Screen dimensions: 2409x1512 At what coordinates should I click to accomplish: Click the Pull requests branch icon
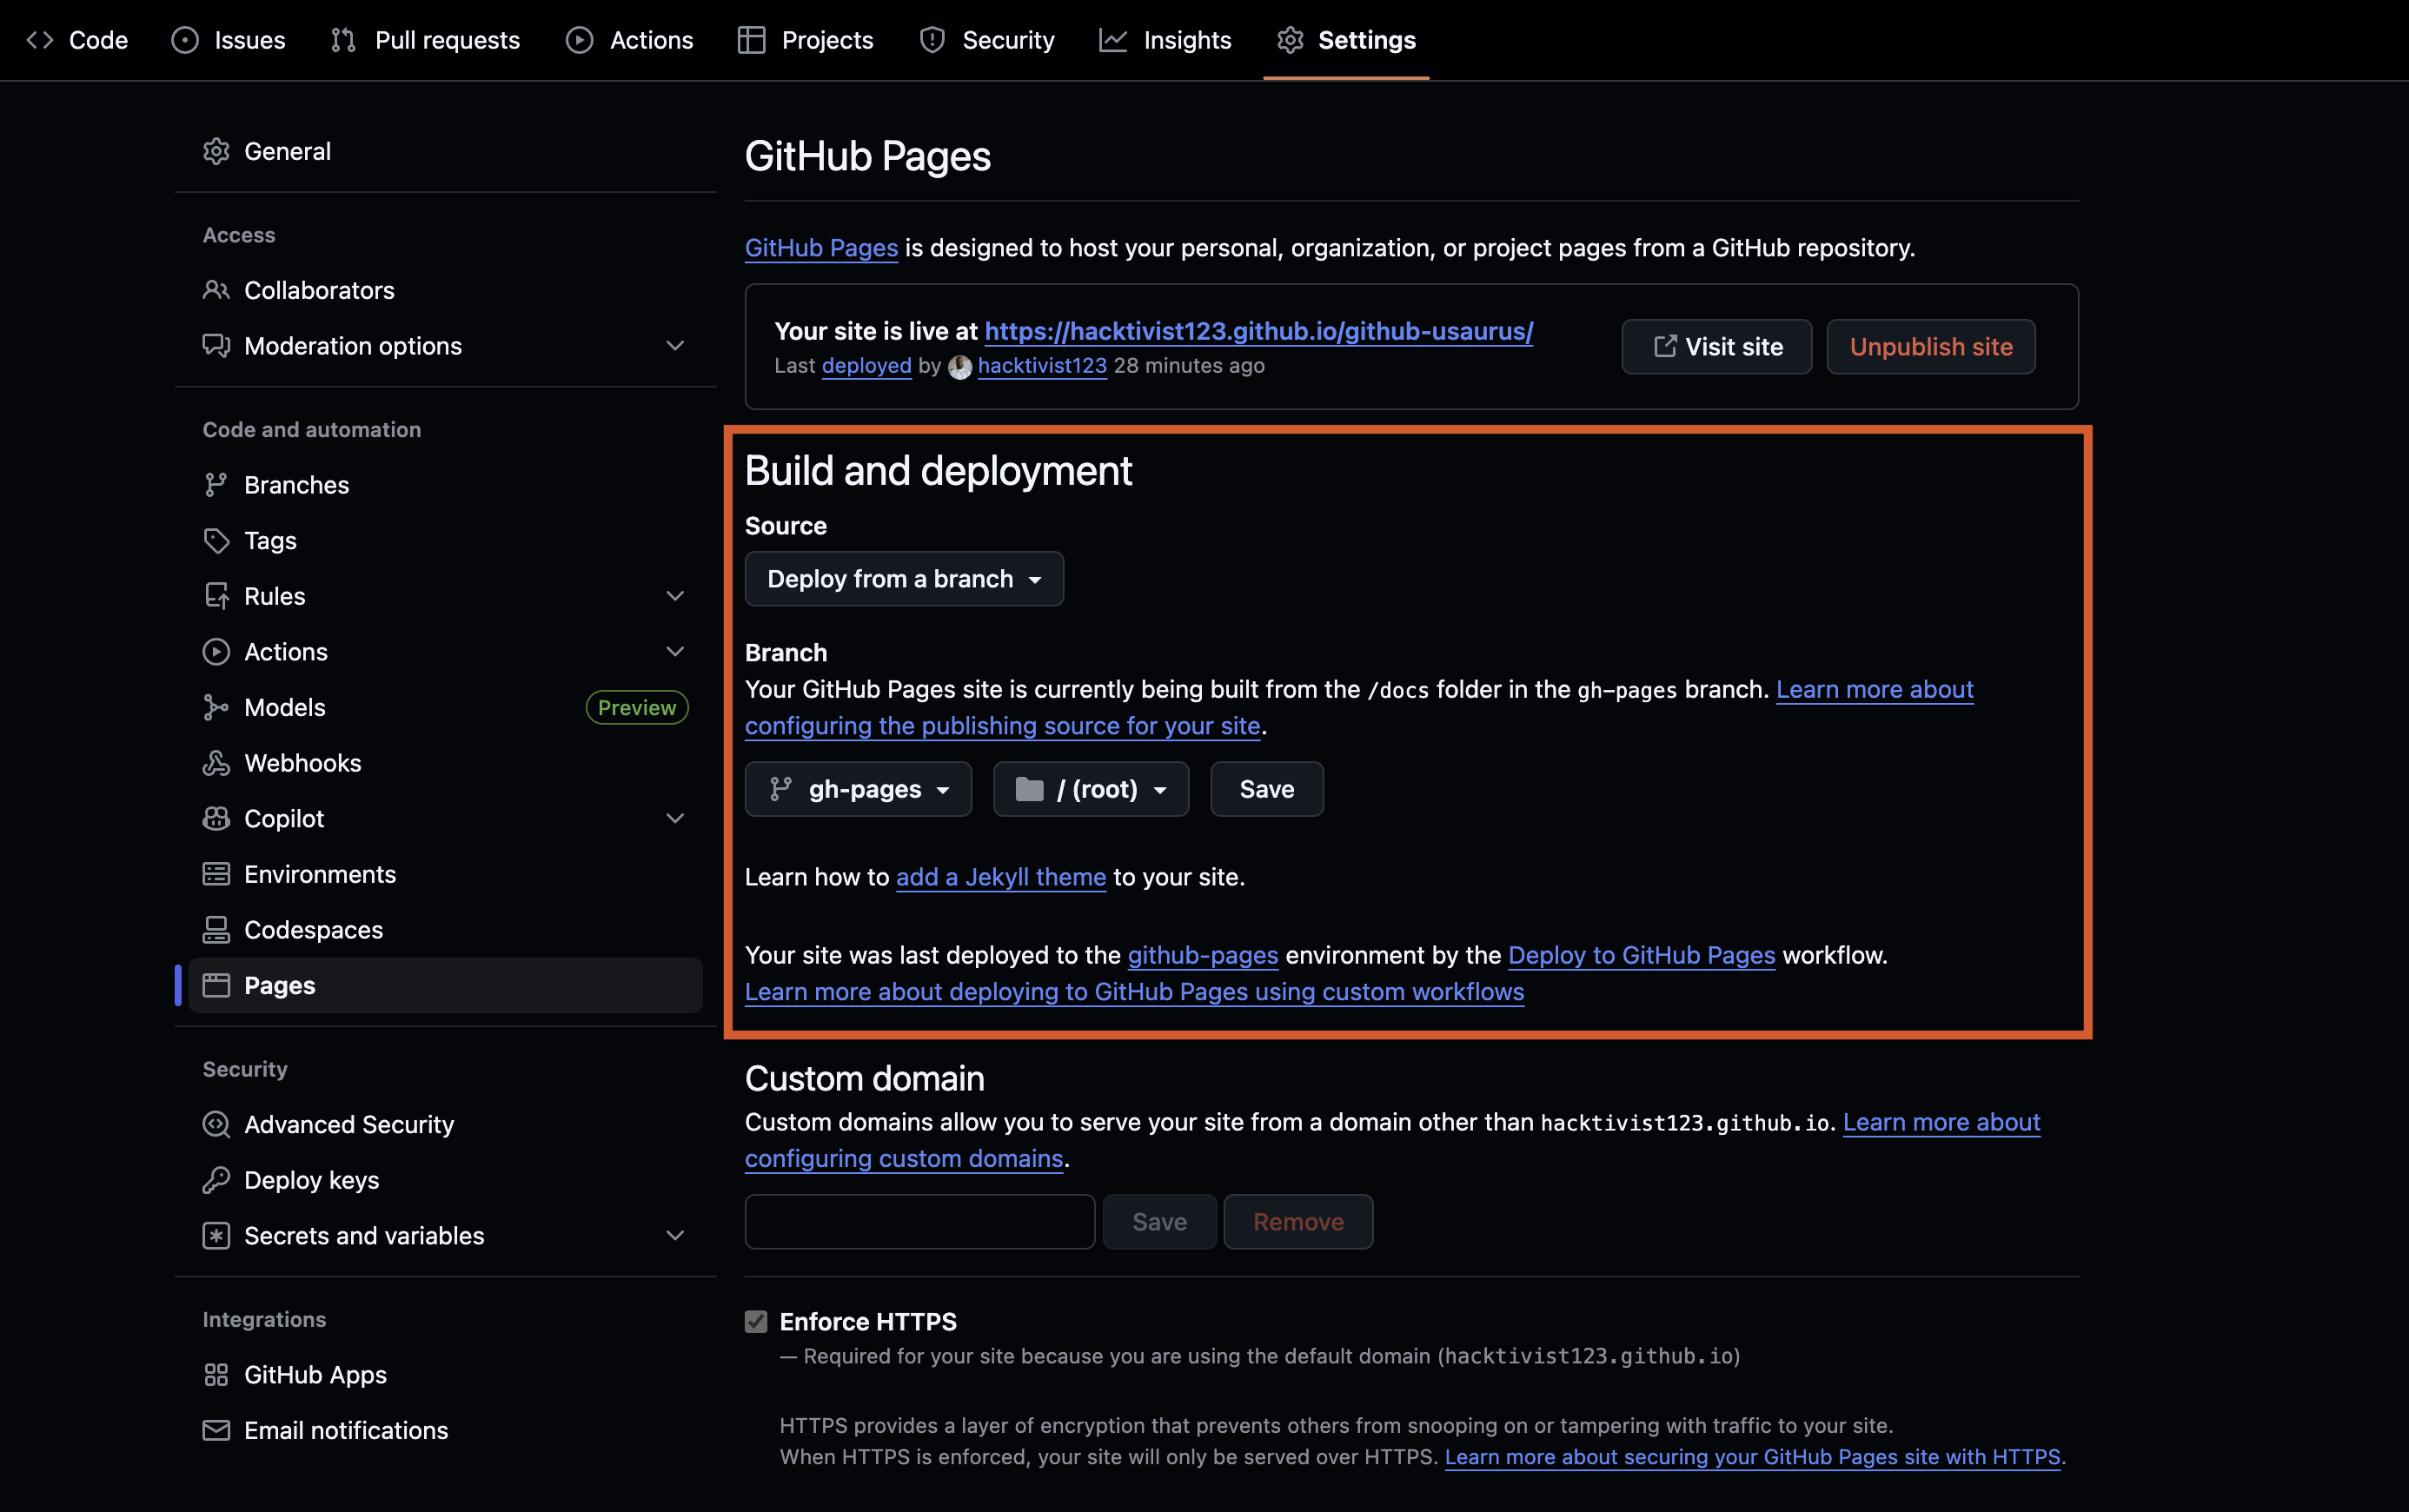pos(344,40)
